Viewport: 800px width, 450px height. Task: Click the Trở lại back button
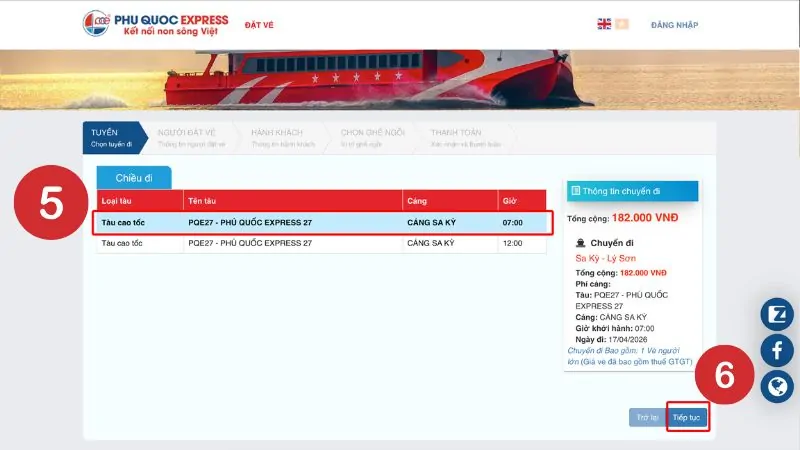click(x=647, y=417)
